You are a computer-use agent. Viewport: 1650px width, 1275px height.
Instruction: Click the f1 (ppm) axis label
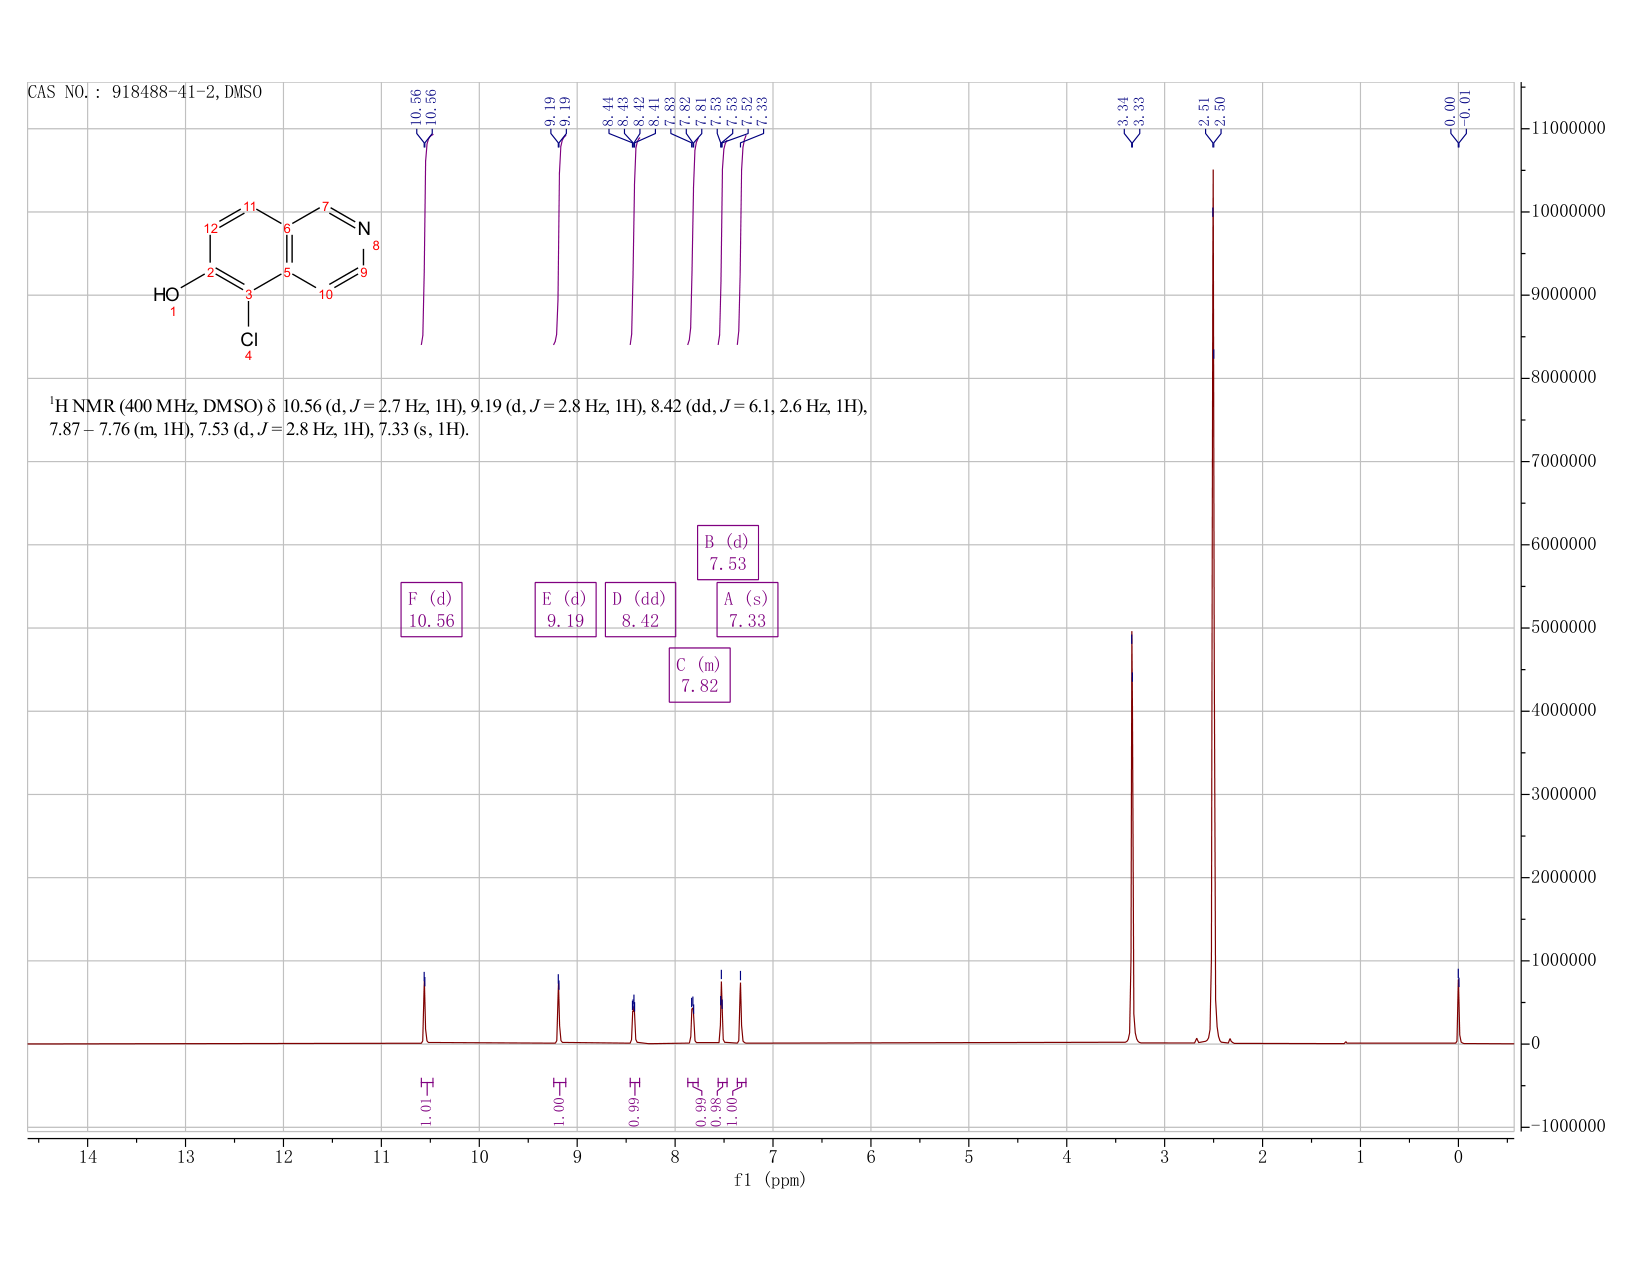(x=770, y=1180)
